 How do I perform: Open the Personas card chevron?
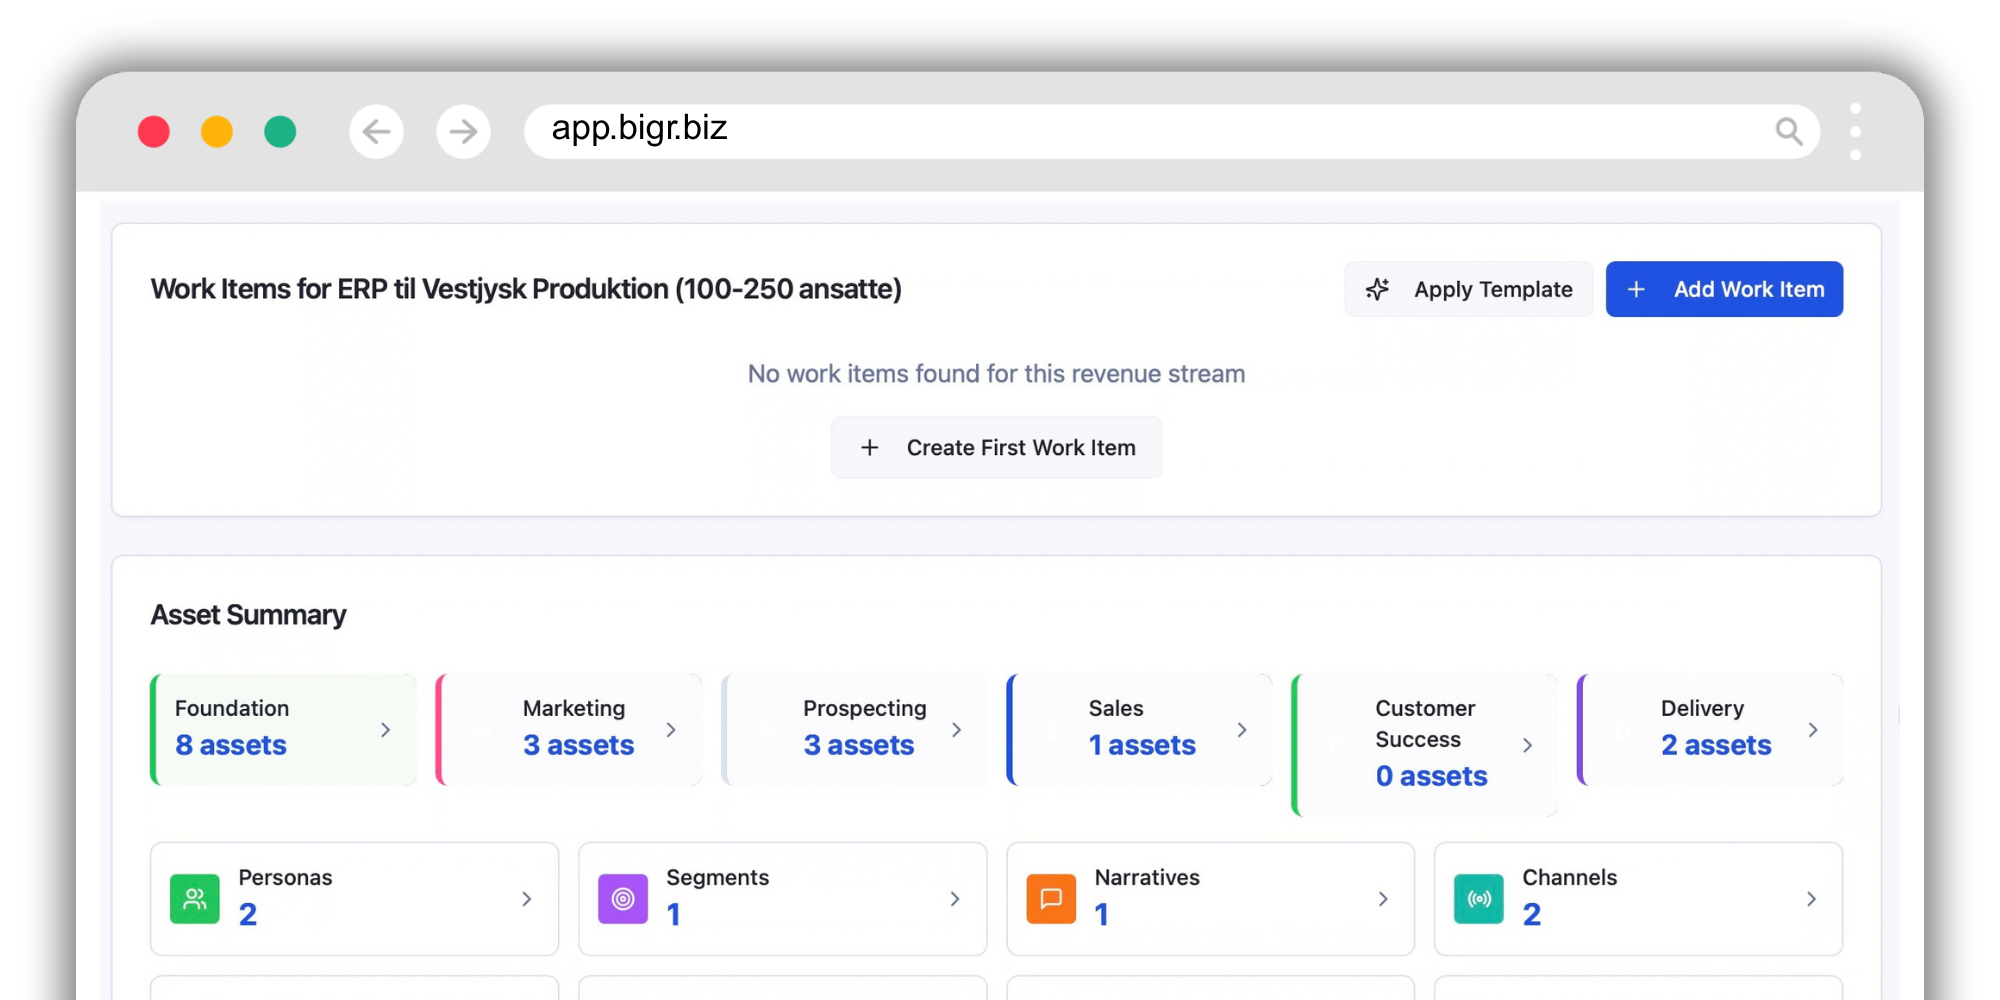pos(526,899)
